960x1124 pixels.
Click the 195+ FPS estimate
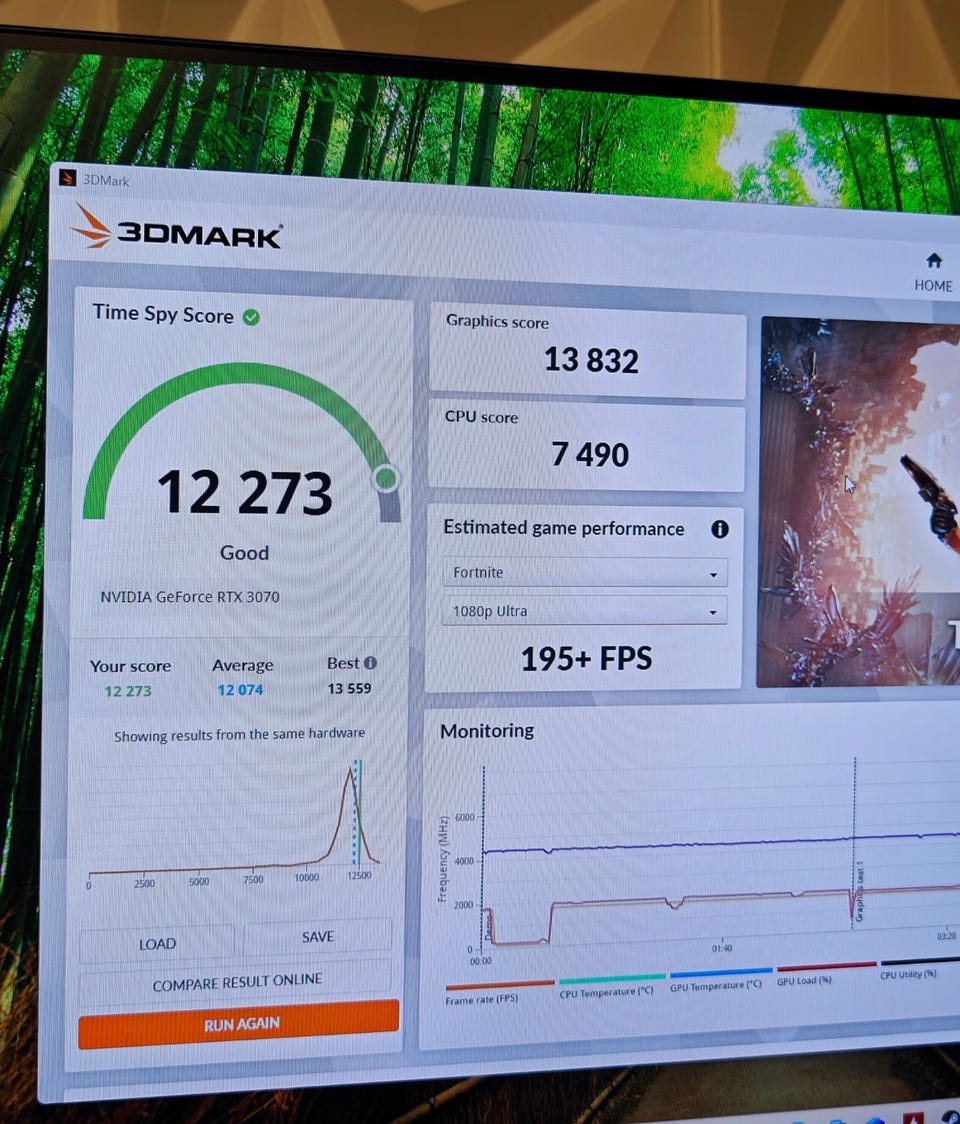coord(586,659)
